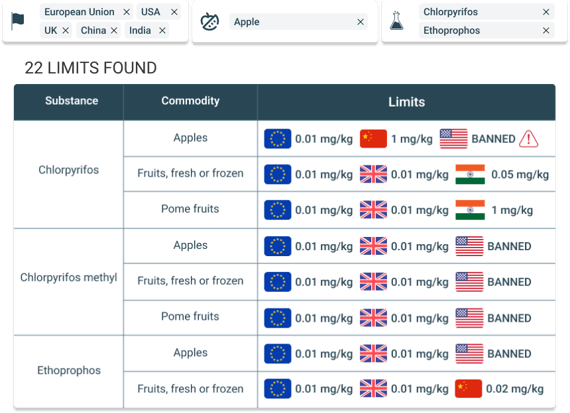Click Apples commodity in the Chlorpyrifos group
Image resolution: width=570 pixels, height=413 pixels.
point(190,138)
